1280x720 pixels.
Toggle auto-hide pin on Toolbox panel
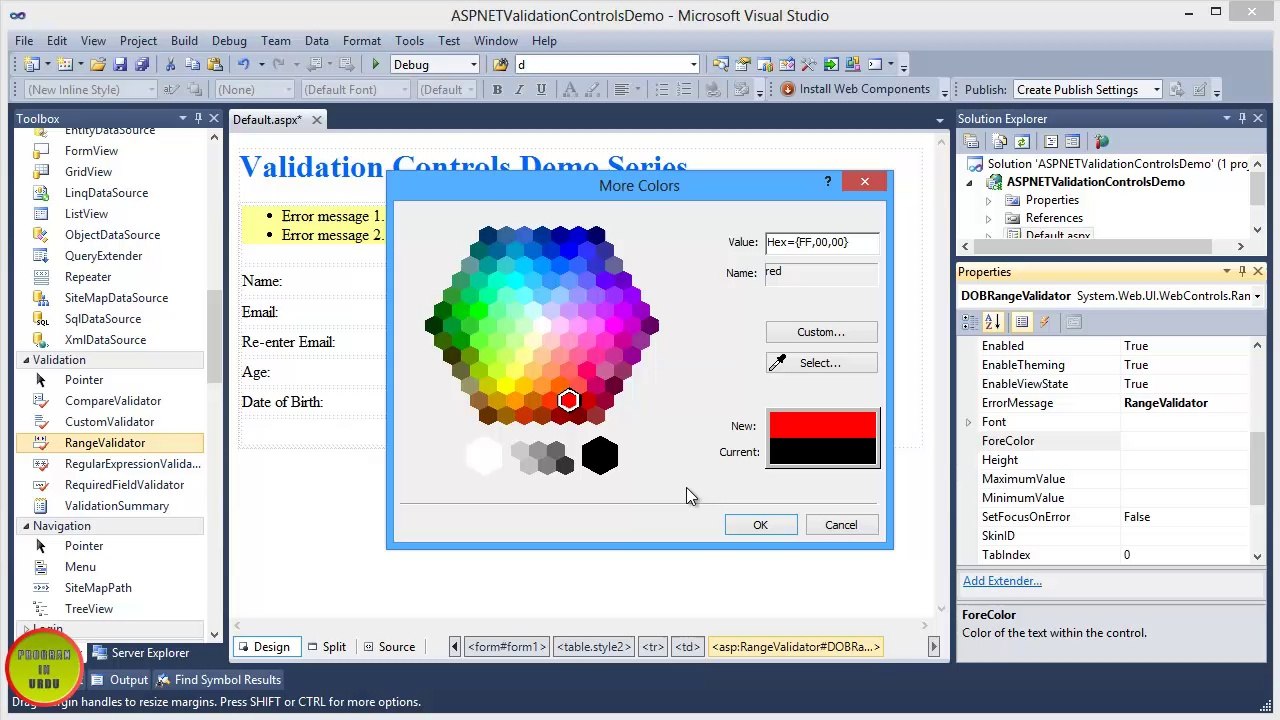[x=198, y=119]
